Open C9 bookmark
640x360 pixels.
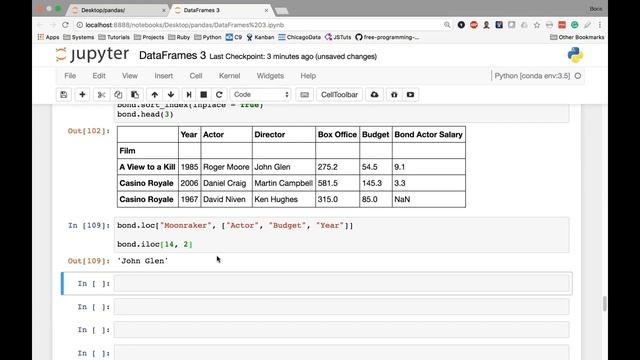234,37
